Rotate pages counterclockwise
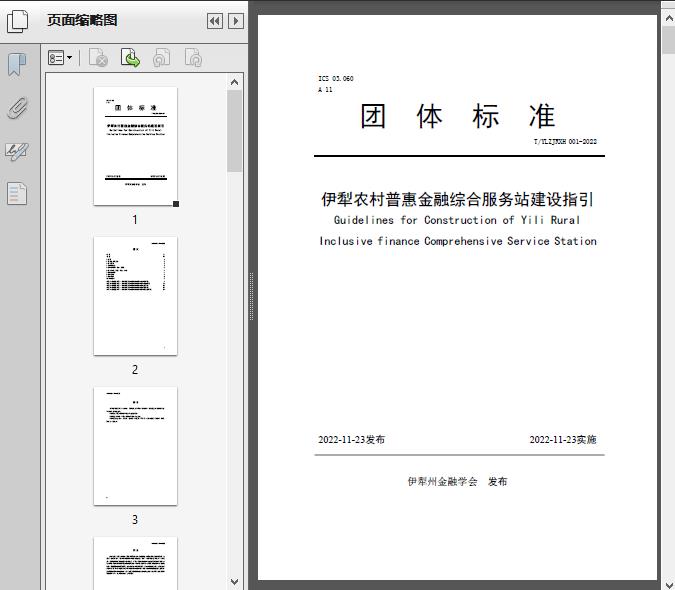Viewport: 675px width, 590px height. tap(162, 58)
